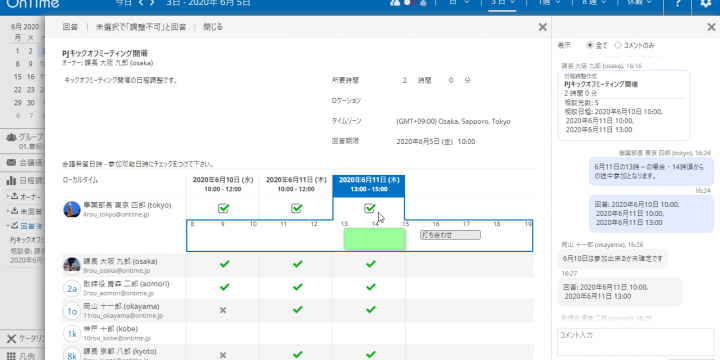Click the timezone value Osaka, Sapporo, Tokyo
The image size is (720, 360).
[453, 122]
